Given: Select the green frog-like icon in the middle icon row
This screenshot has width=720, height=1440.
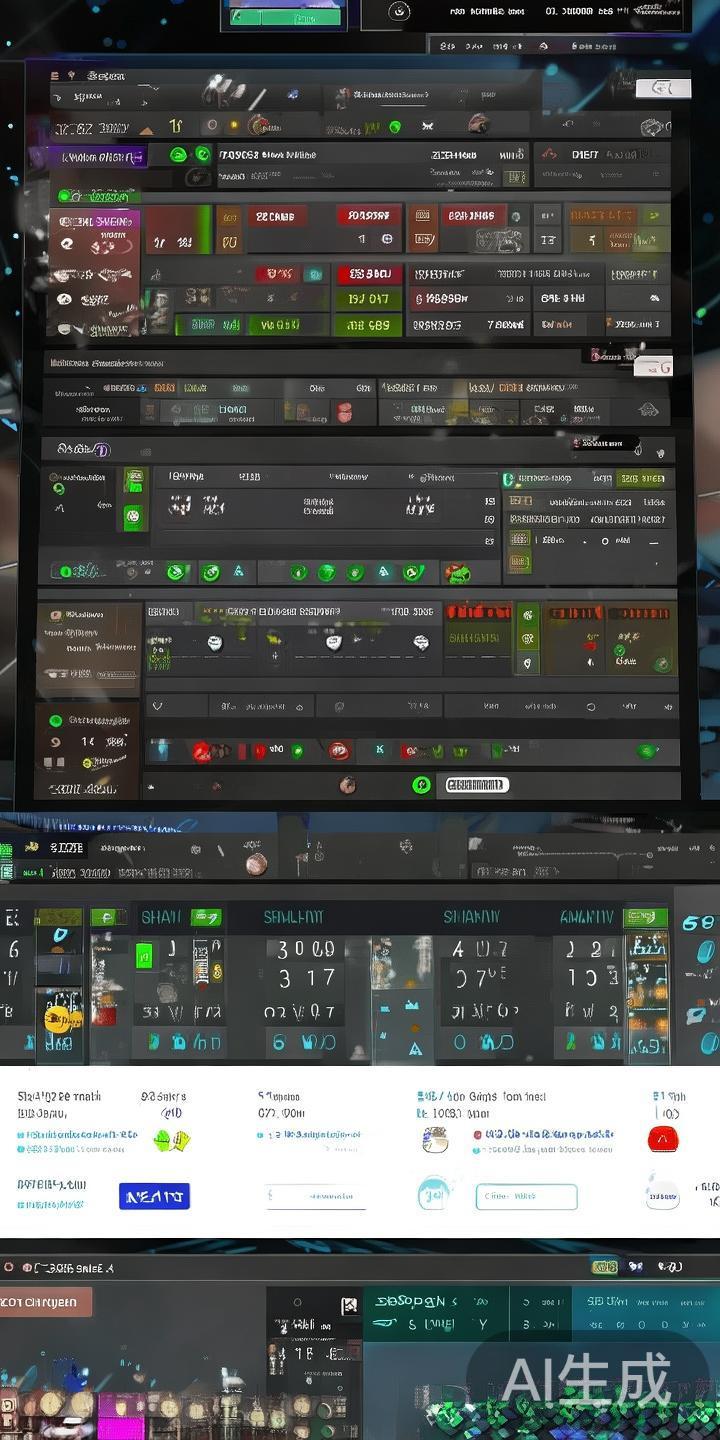Looking at the screenshot, I should click(x=458, y=573).
